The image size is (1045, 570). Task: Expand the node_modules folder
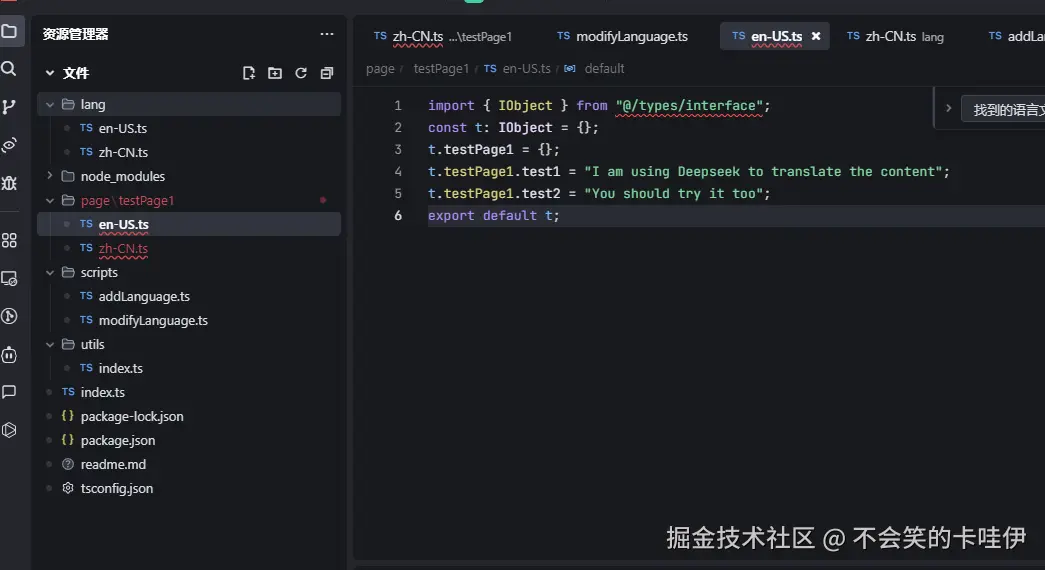[50, 176]
